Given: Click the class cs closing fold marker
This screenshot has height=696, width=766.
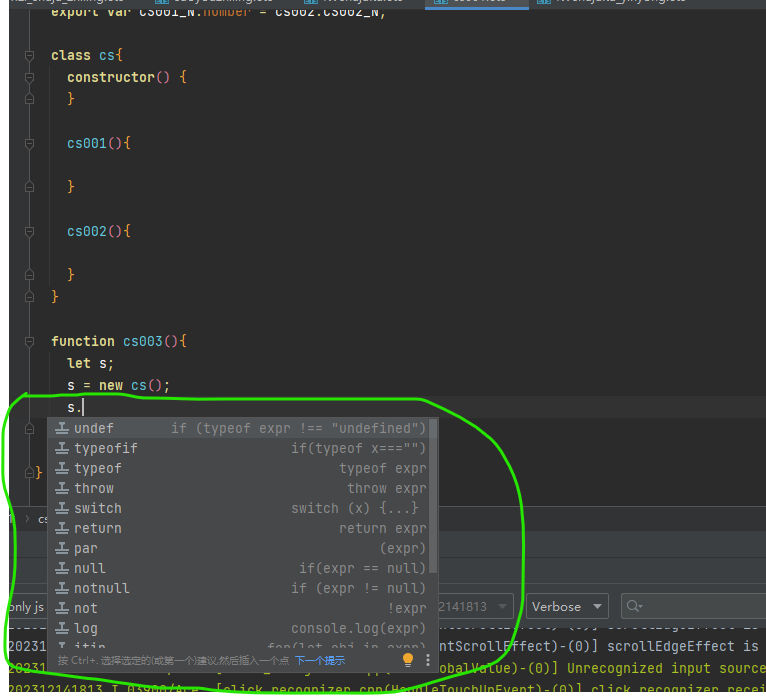Looking at the screenshot, I should click(29, 297).
